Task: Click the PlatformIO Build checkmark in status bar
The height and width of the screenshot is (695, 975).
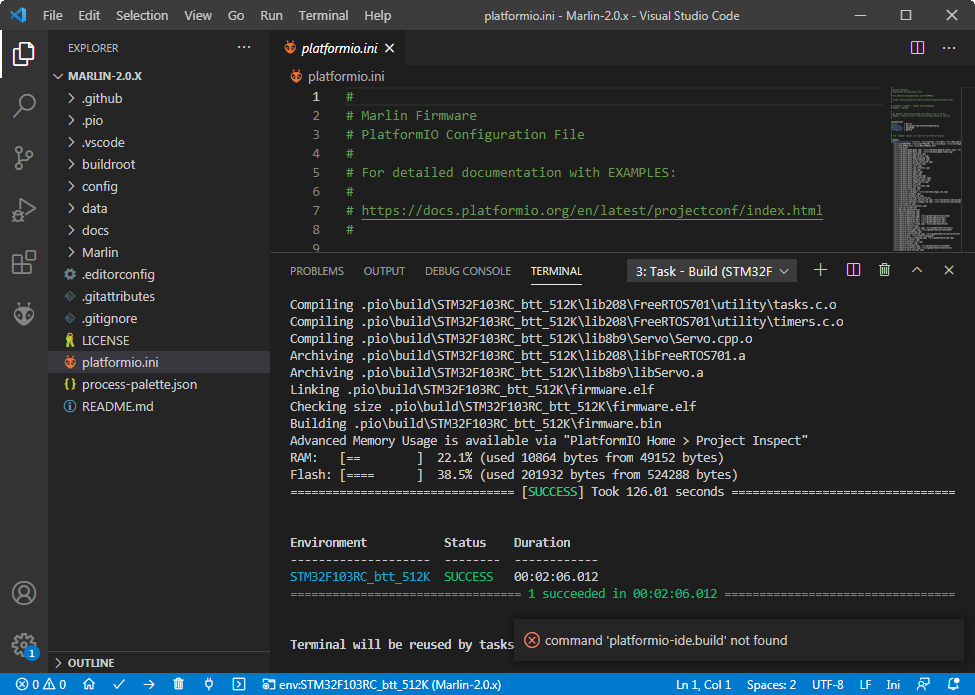Action: 119,685
